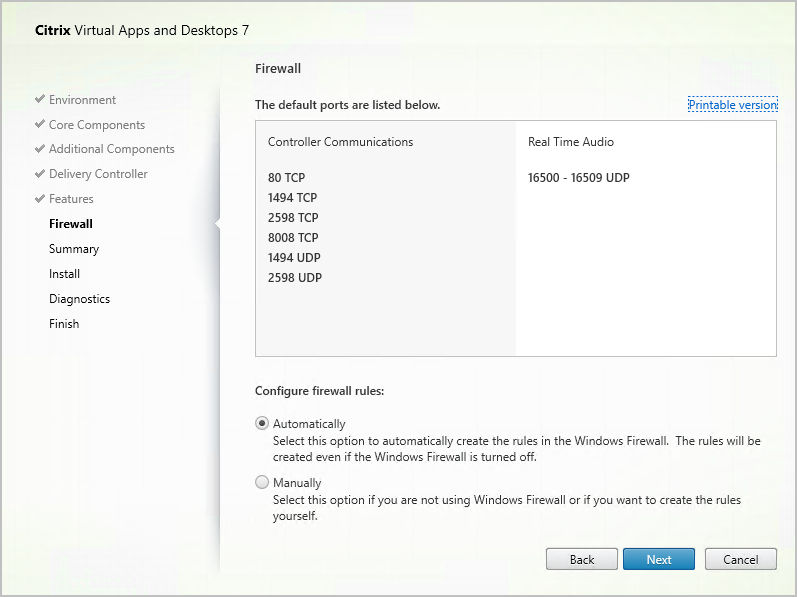The width and height of the screenshot is (797, 597).
Task: Select the 8008 TCP port entry
Action: (x=293, y=238)
